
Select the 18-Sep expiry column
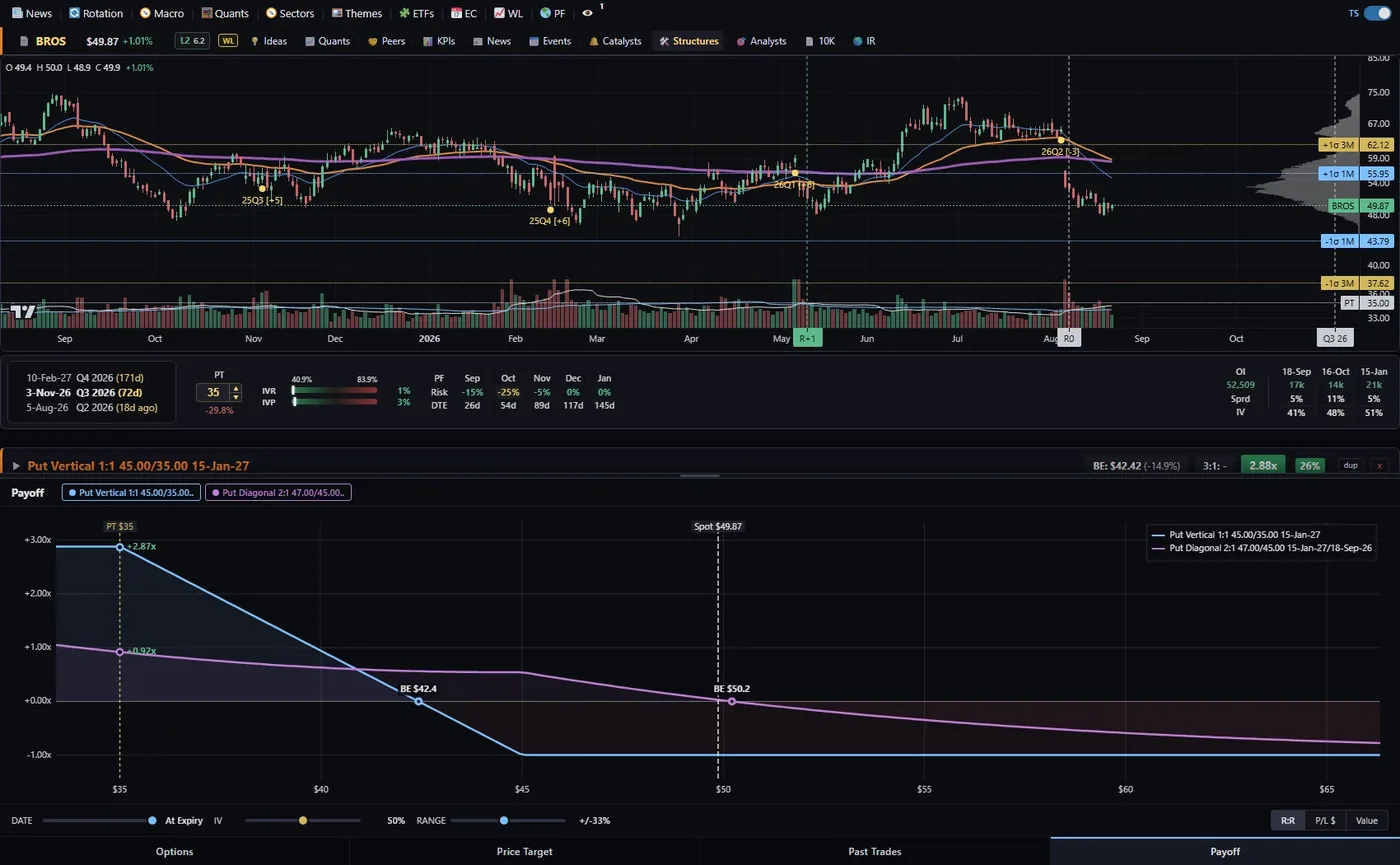(1296, 391)
